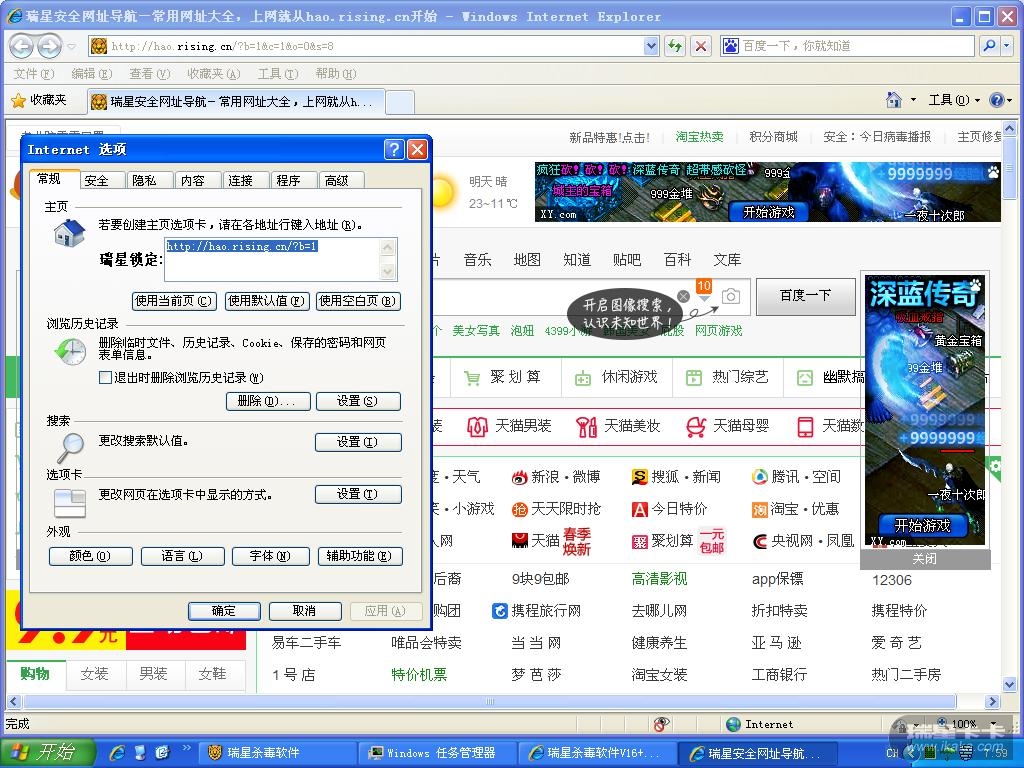Click the new tab button
Image resolution: width=1024 pixels, height=768 pixels.
[400, 102]
